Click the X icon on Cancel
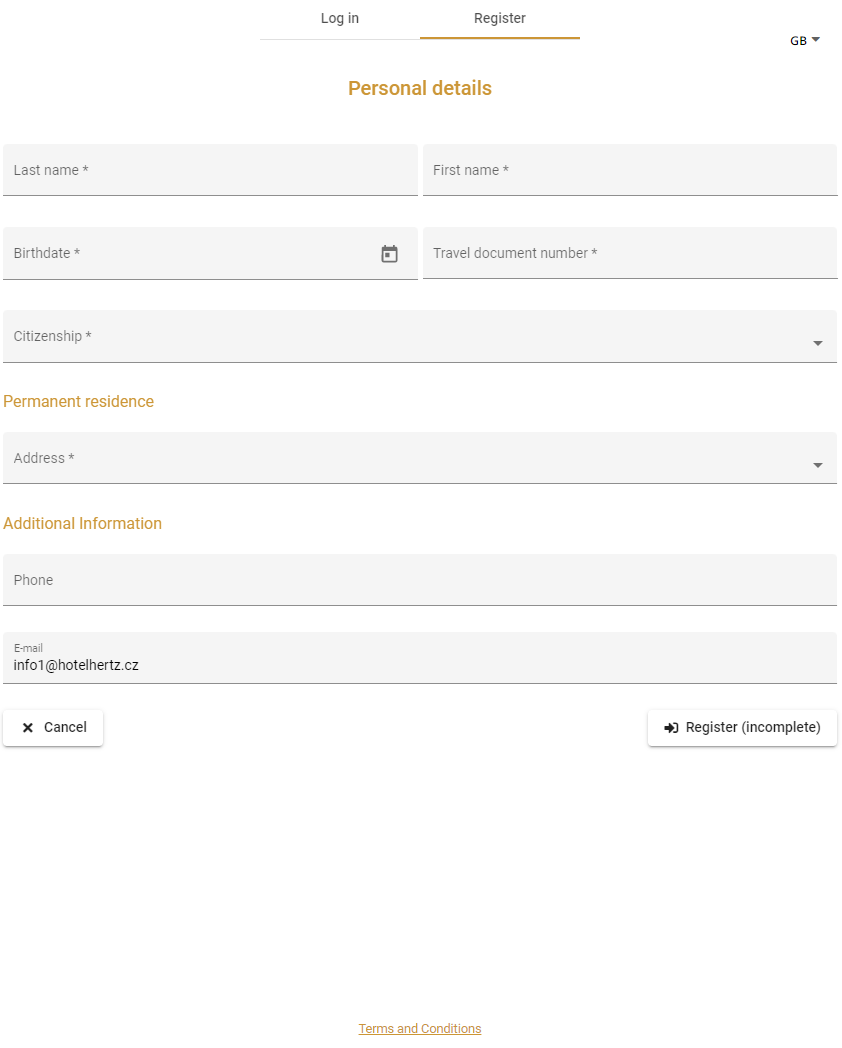Screen dimensions: 842x1048 click(28, 728)
